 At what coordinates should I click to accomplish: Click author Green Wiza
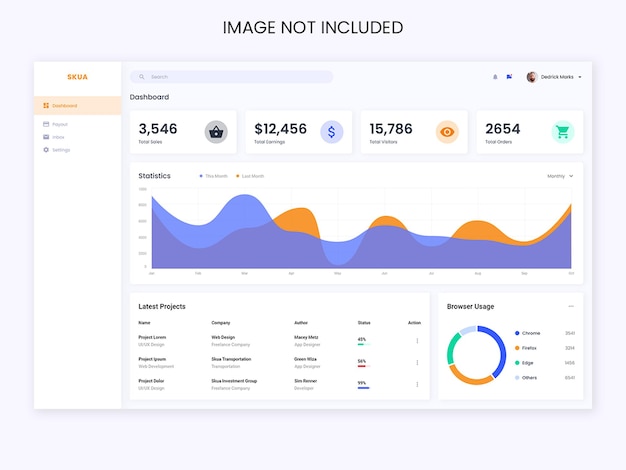(305, 359)
